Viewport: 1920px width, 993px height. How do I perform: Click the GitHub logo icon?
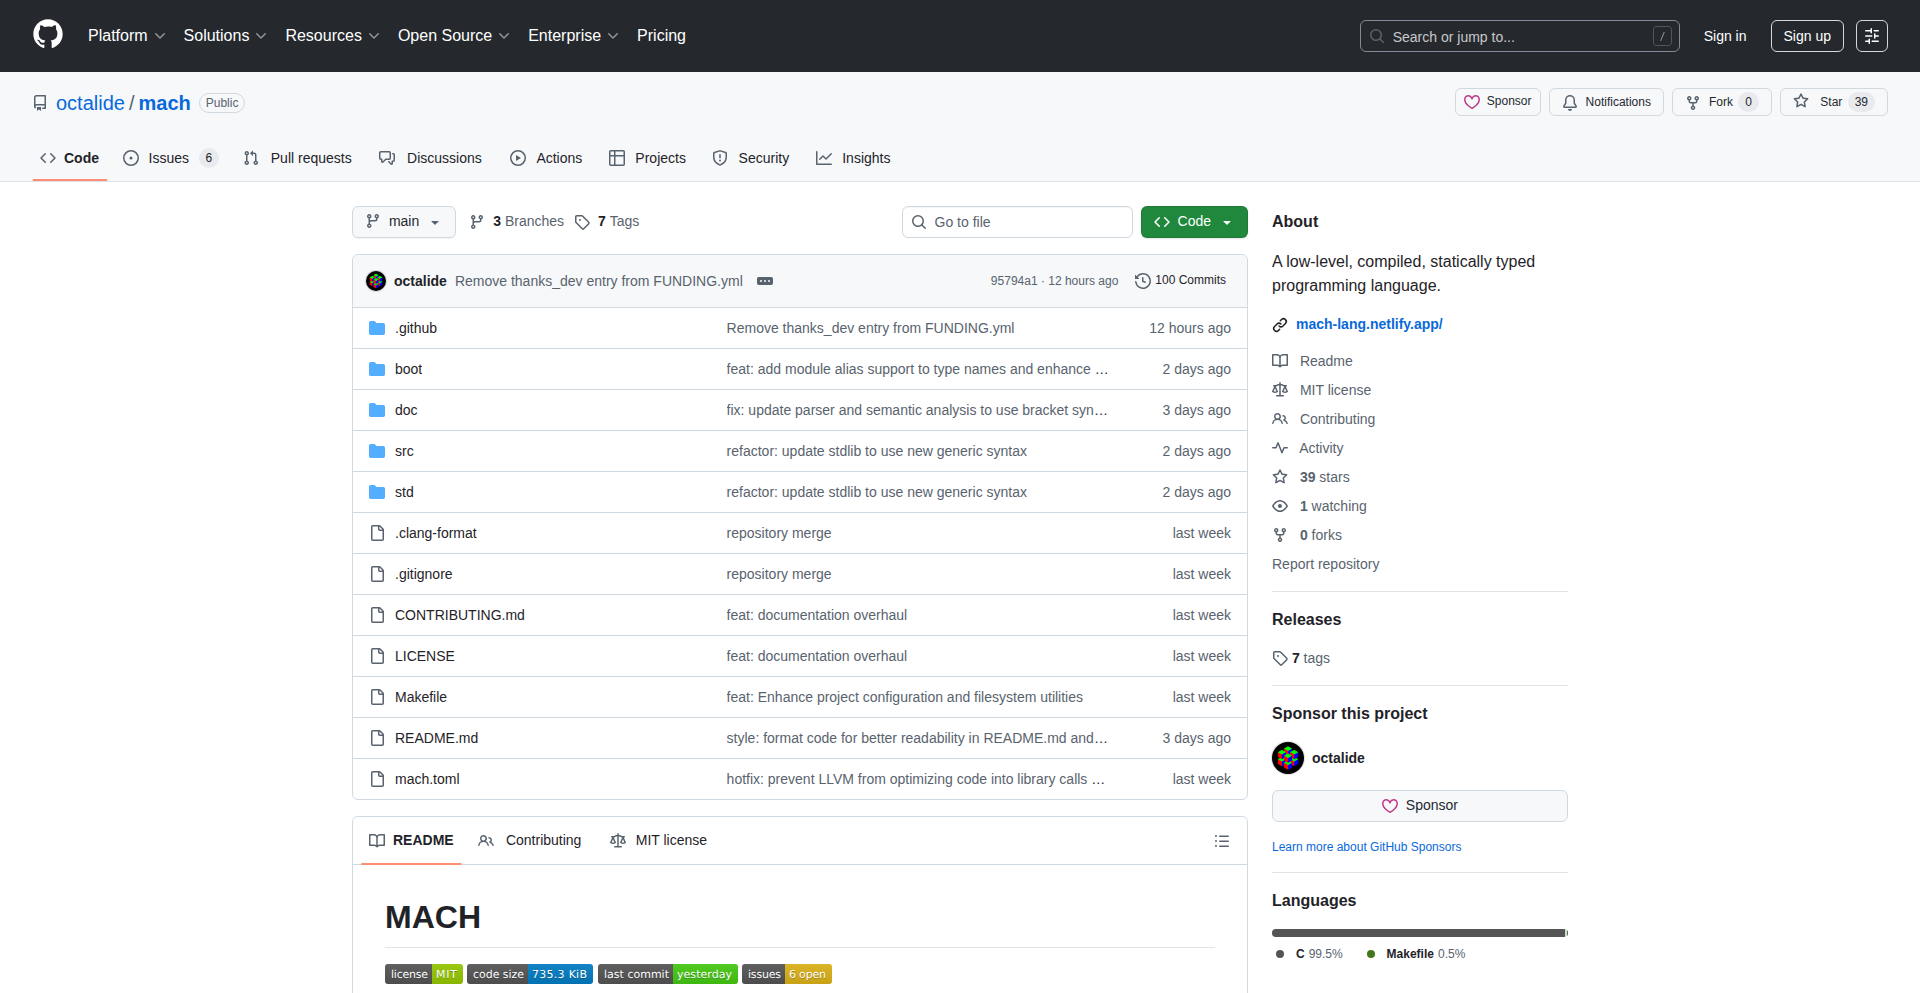(48, 35)
